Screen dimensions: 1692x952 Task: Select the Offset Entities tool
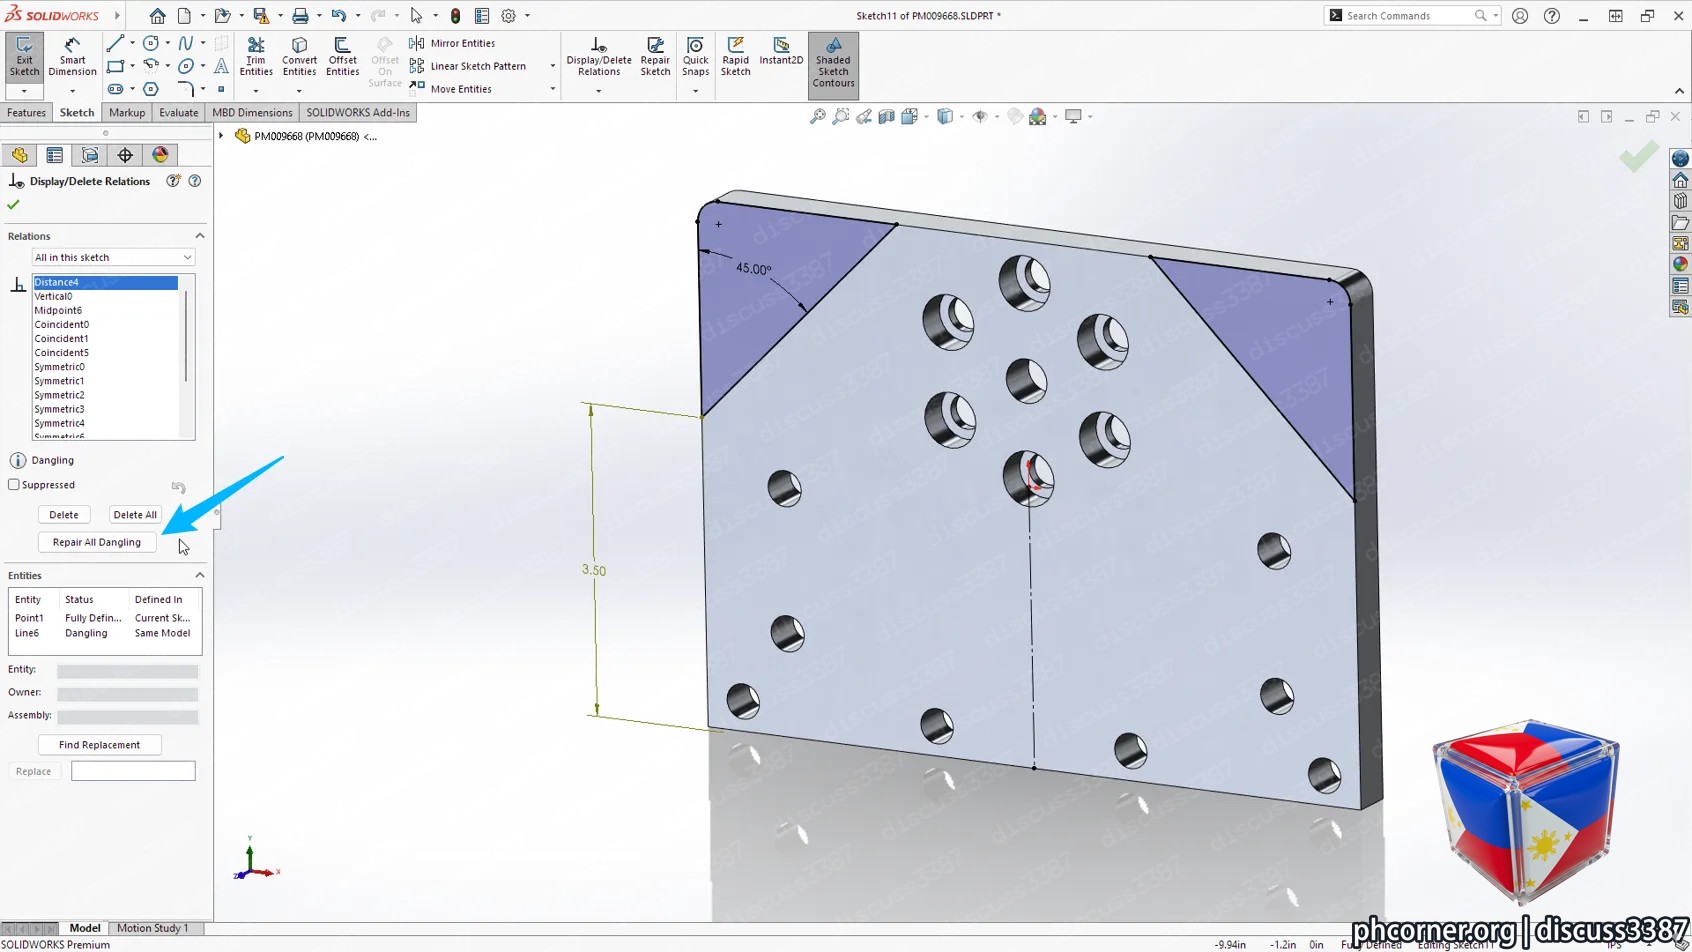coord(342,57)
